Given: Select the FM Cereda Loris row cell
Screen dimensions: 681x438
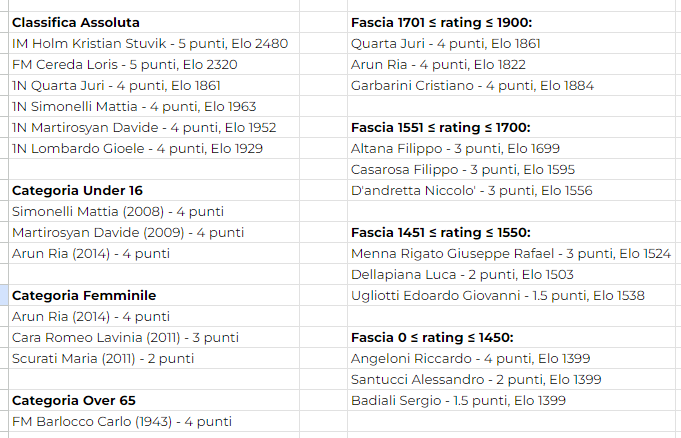Looking at the screenshot, I should [154, 64].
